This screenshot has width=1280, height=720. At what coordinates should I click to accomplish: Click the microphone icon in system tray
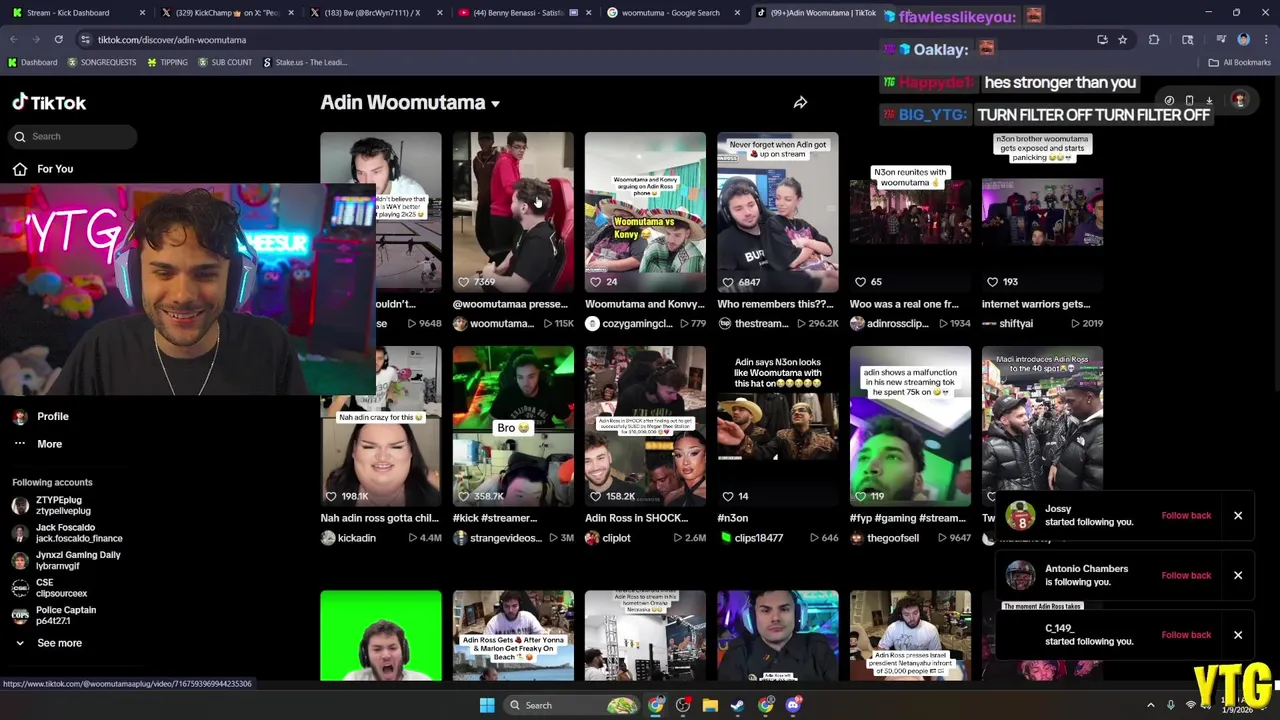(1171, 705)
